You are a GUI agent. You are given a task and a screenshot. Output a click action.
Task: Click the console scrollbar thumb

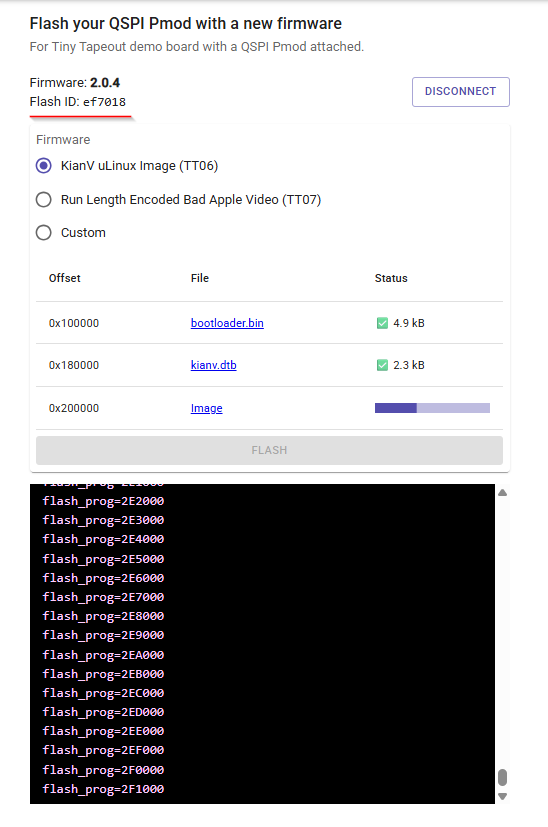[x=503, y=777]
